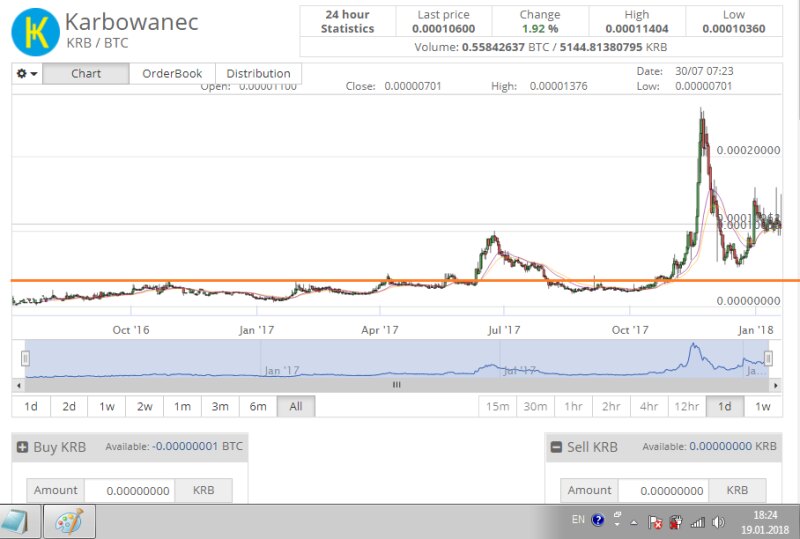This screenshot has width=800, height=539.
Task: Open the network signal tray icon
Action: click(x=697, y=521)
